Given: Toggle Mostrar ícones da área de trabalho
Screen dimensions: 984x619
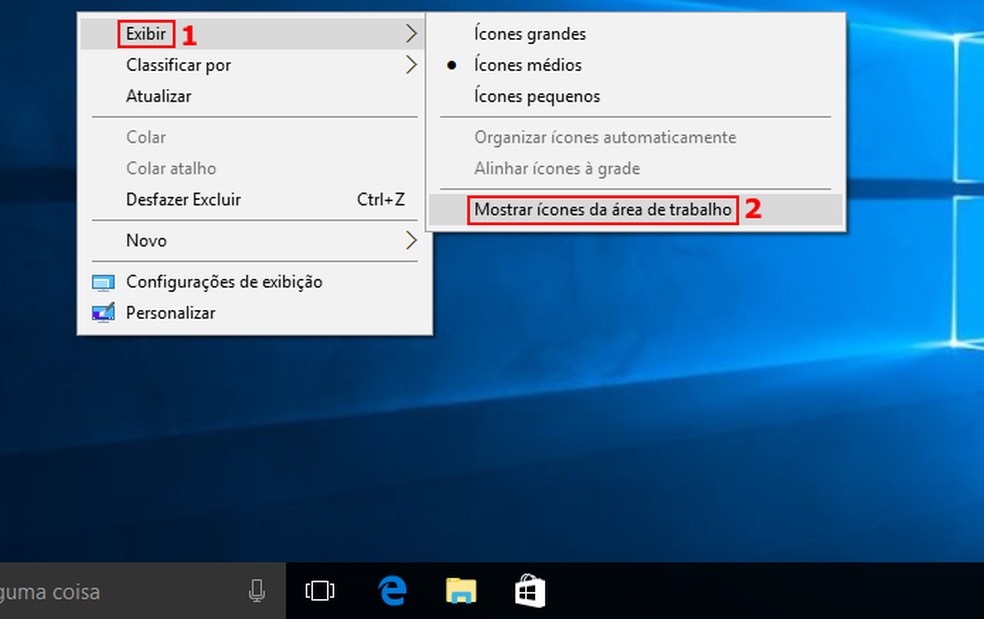Looking at the screenshot, I should pos(636,210).
